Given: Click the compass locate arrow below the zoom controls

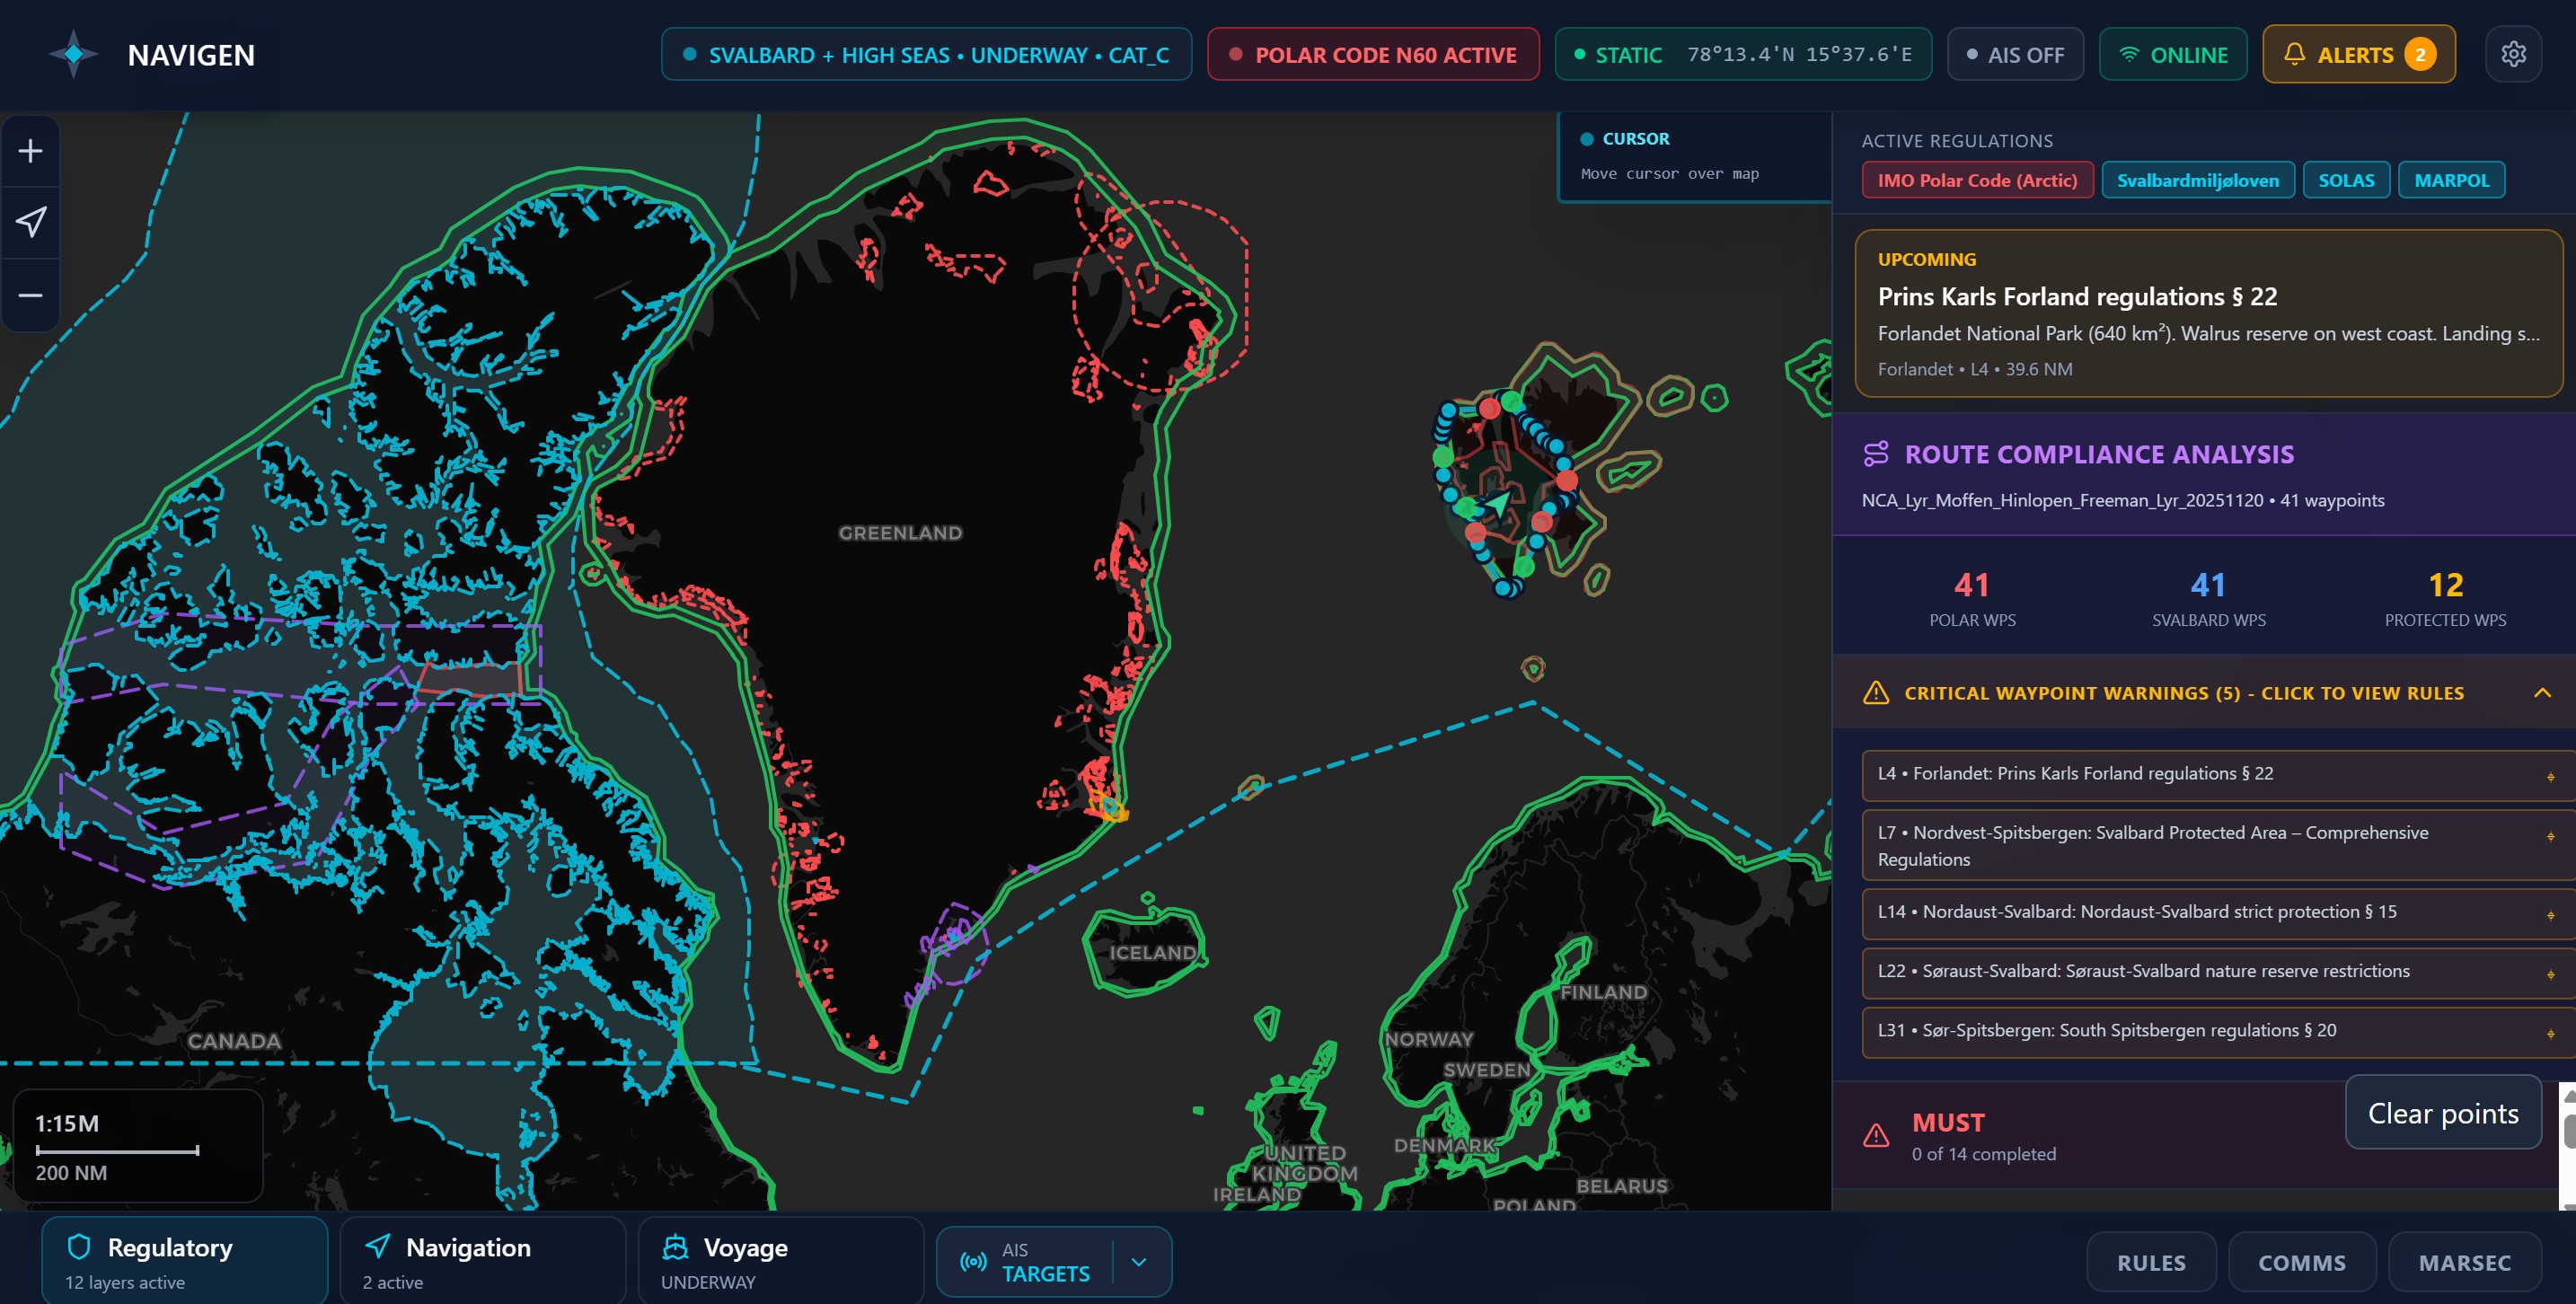Looking at the screenshot, I should (x=31, y=222).
